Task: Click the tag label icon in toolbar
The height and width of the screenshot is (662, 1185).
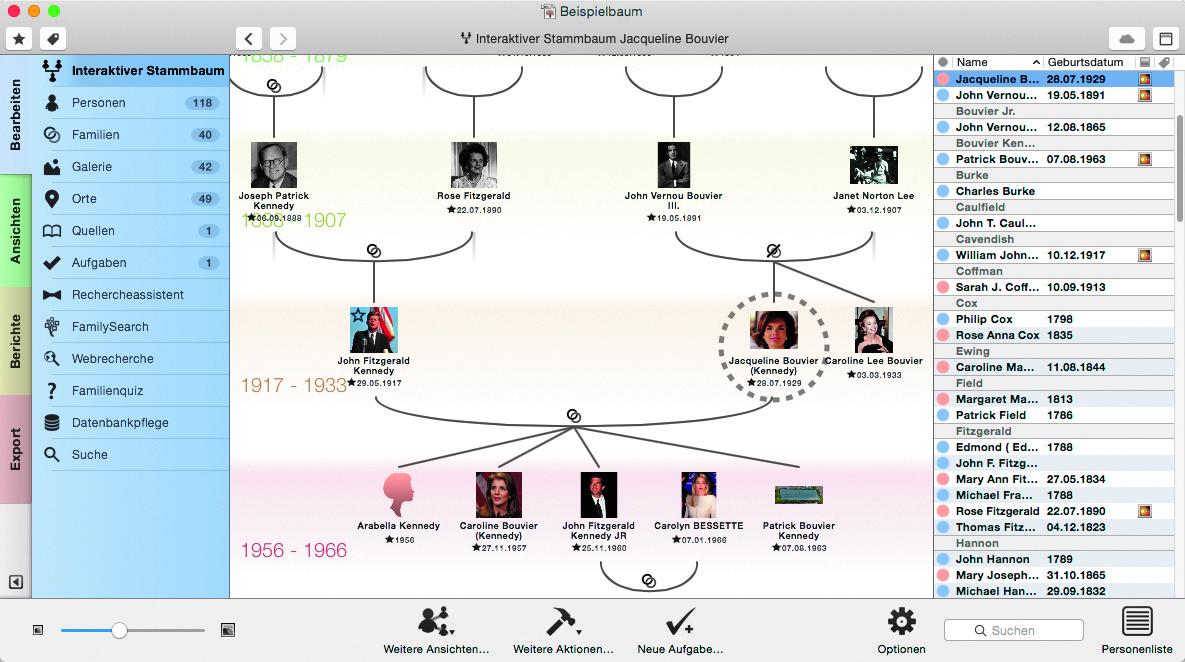Action: (x=52, y=39)
